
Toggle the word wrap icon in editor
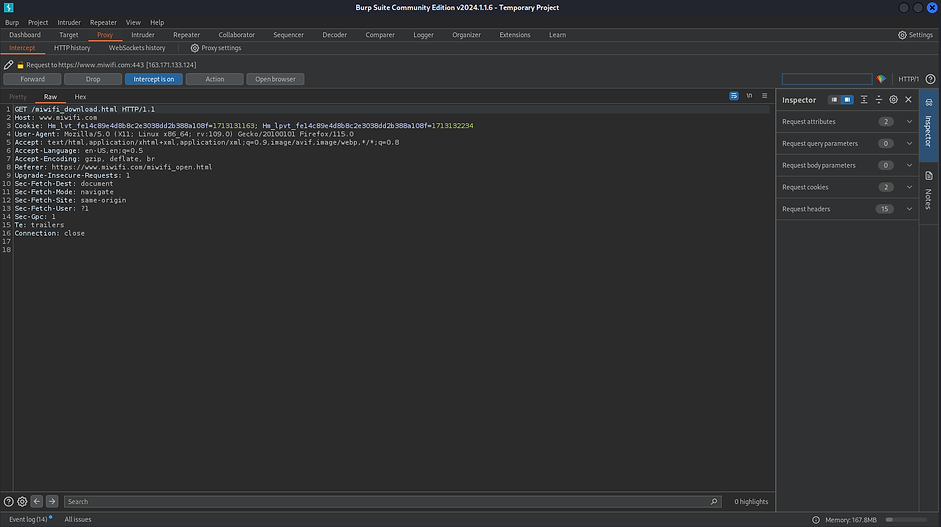(734, 96)
